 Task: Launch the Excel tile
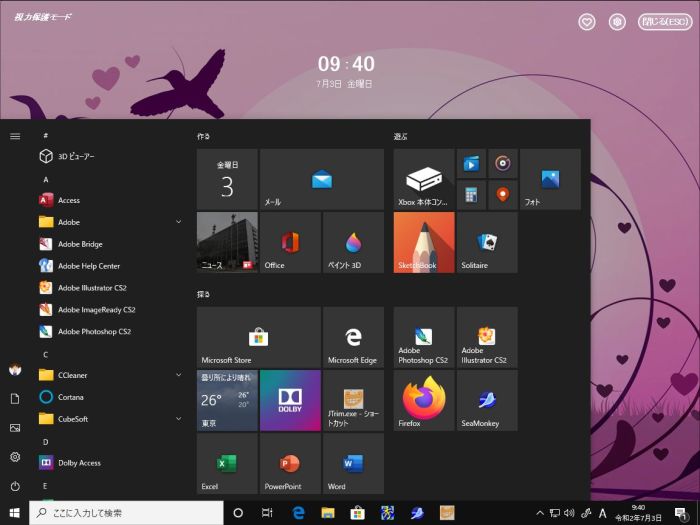pos(227,463)
